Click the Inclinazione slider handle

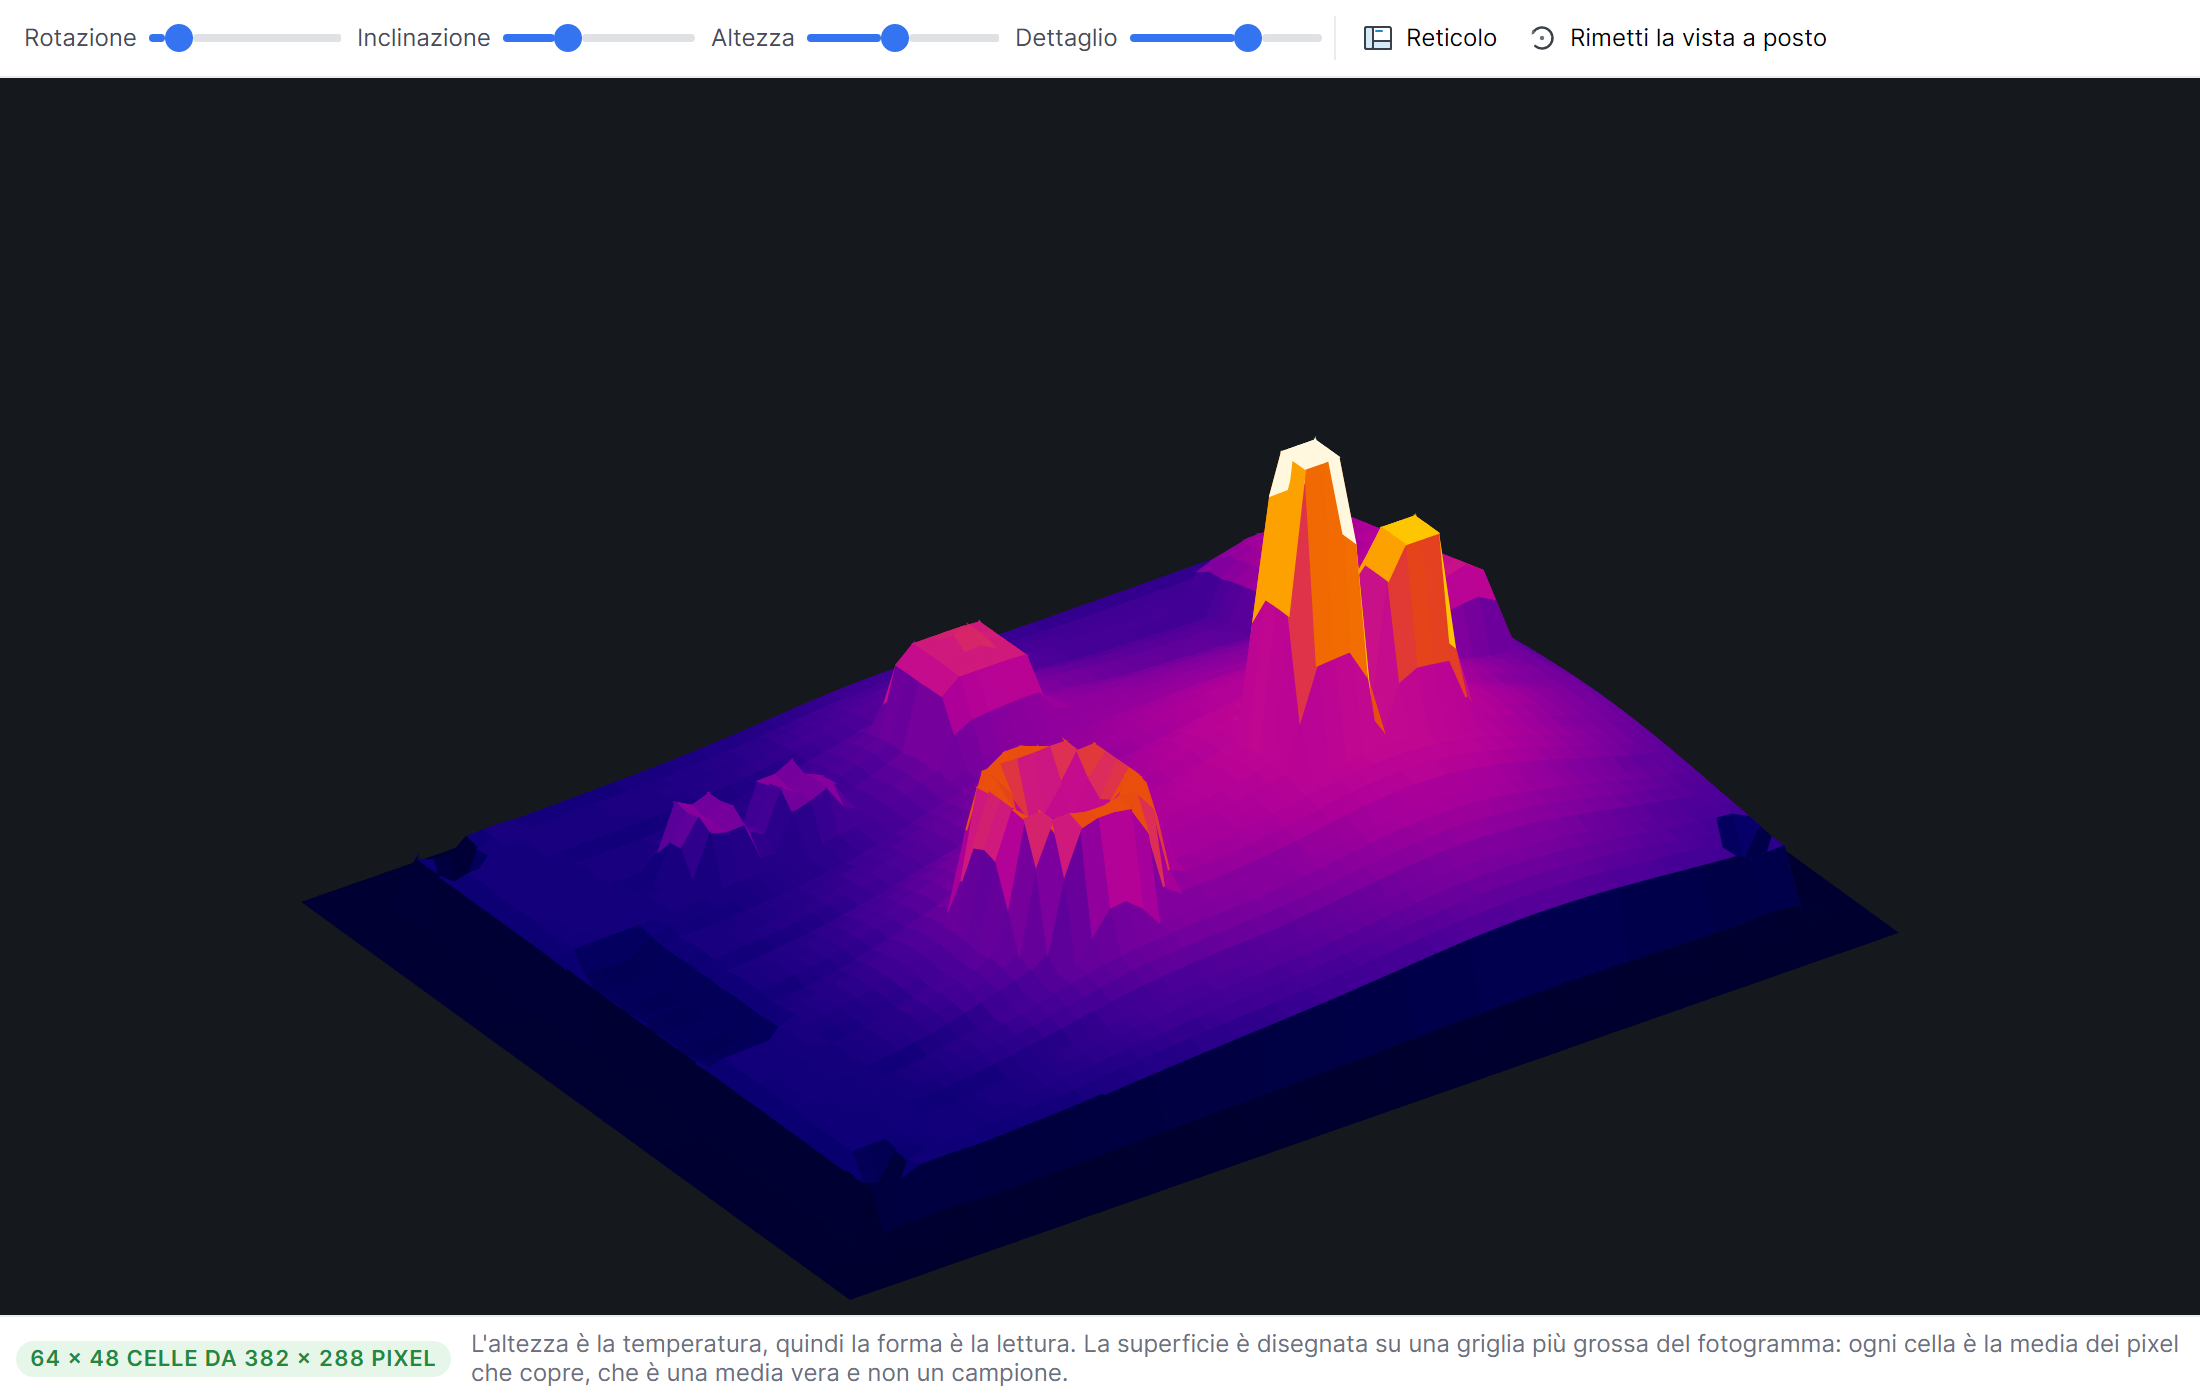click(568, 38)
